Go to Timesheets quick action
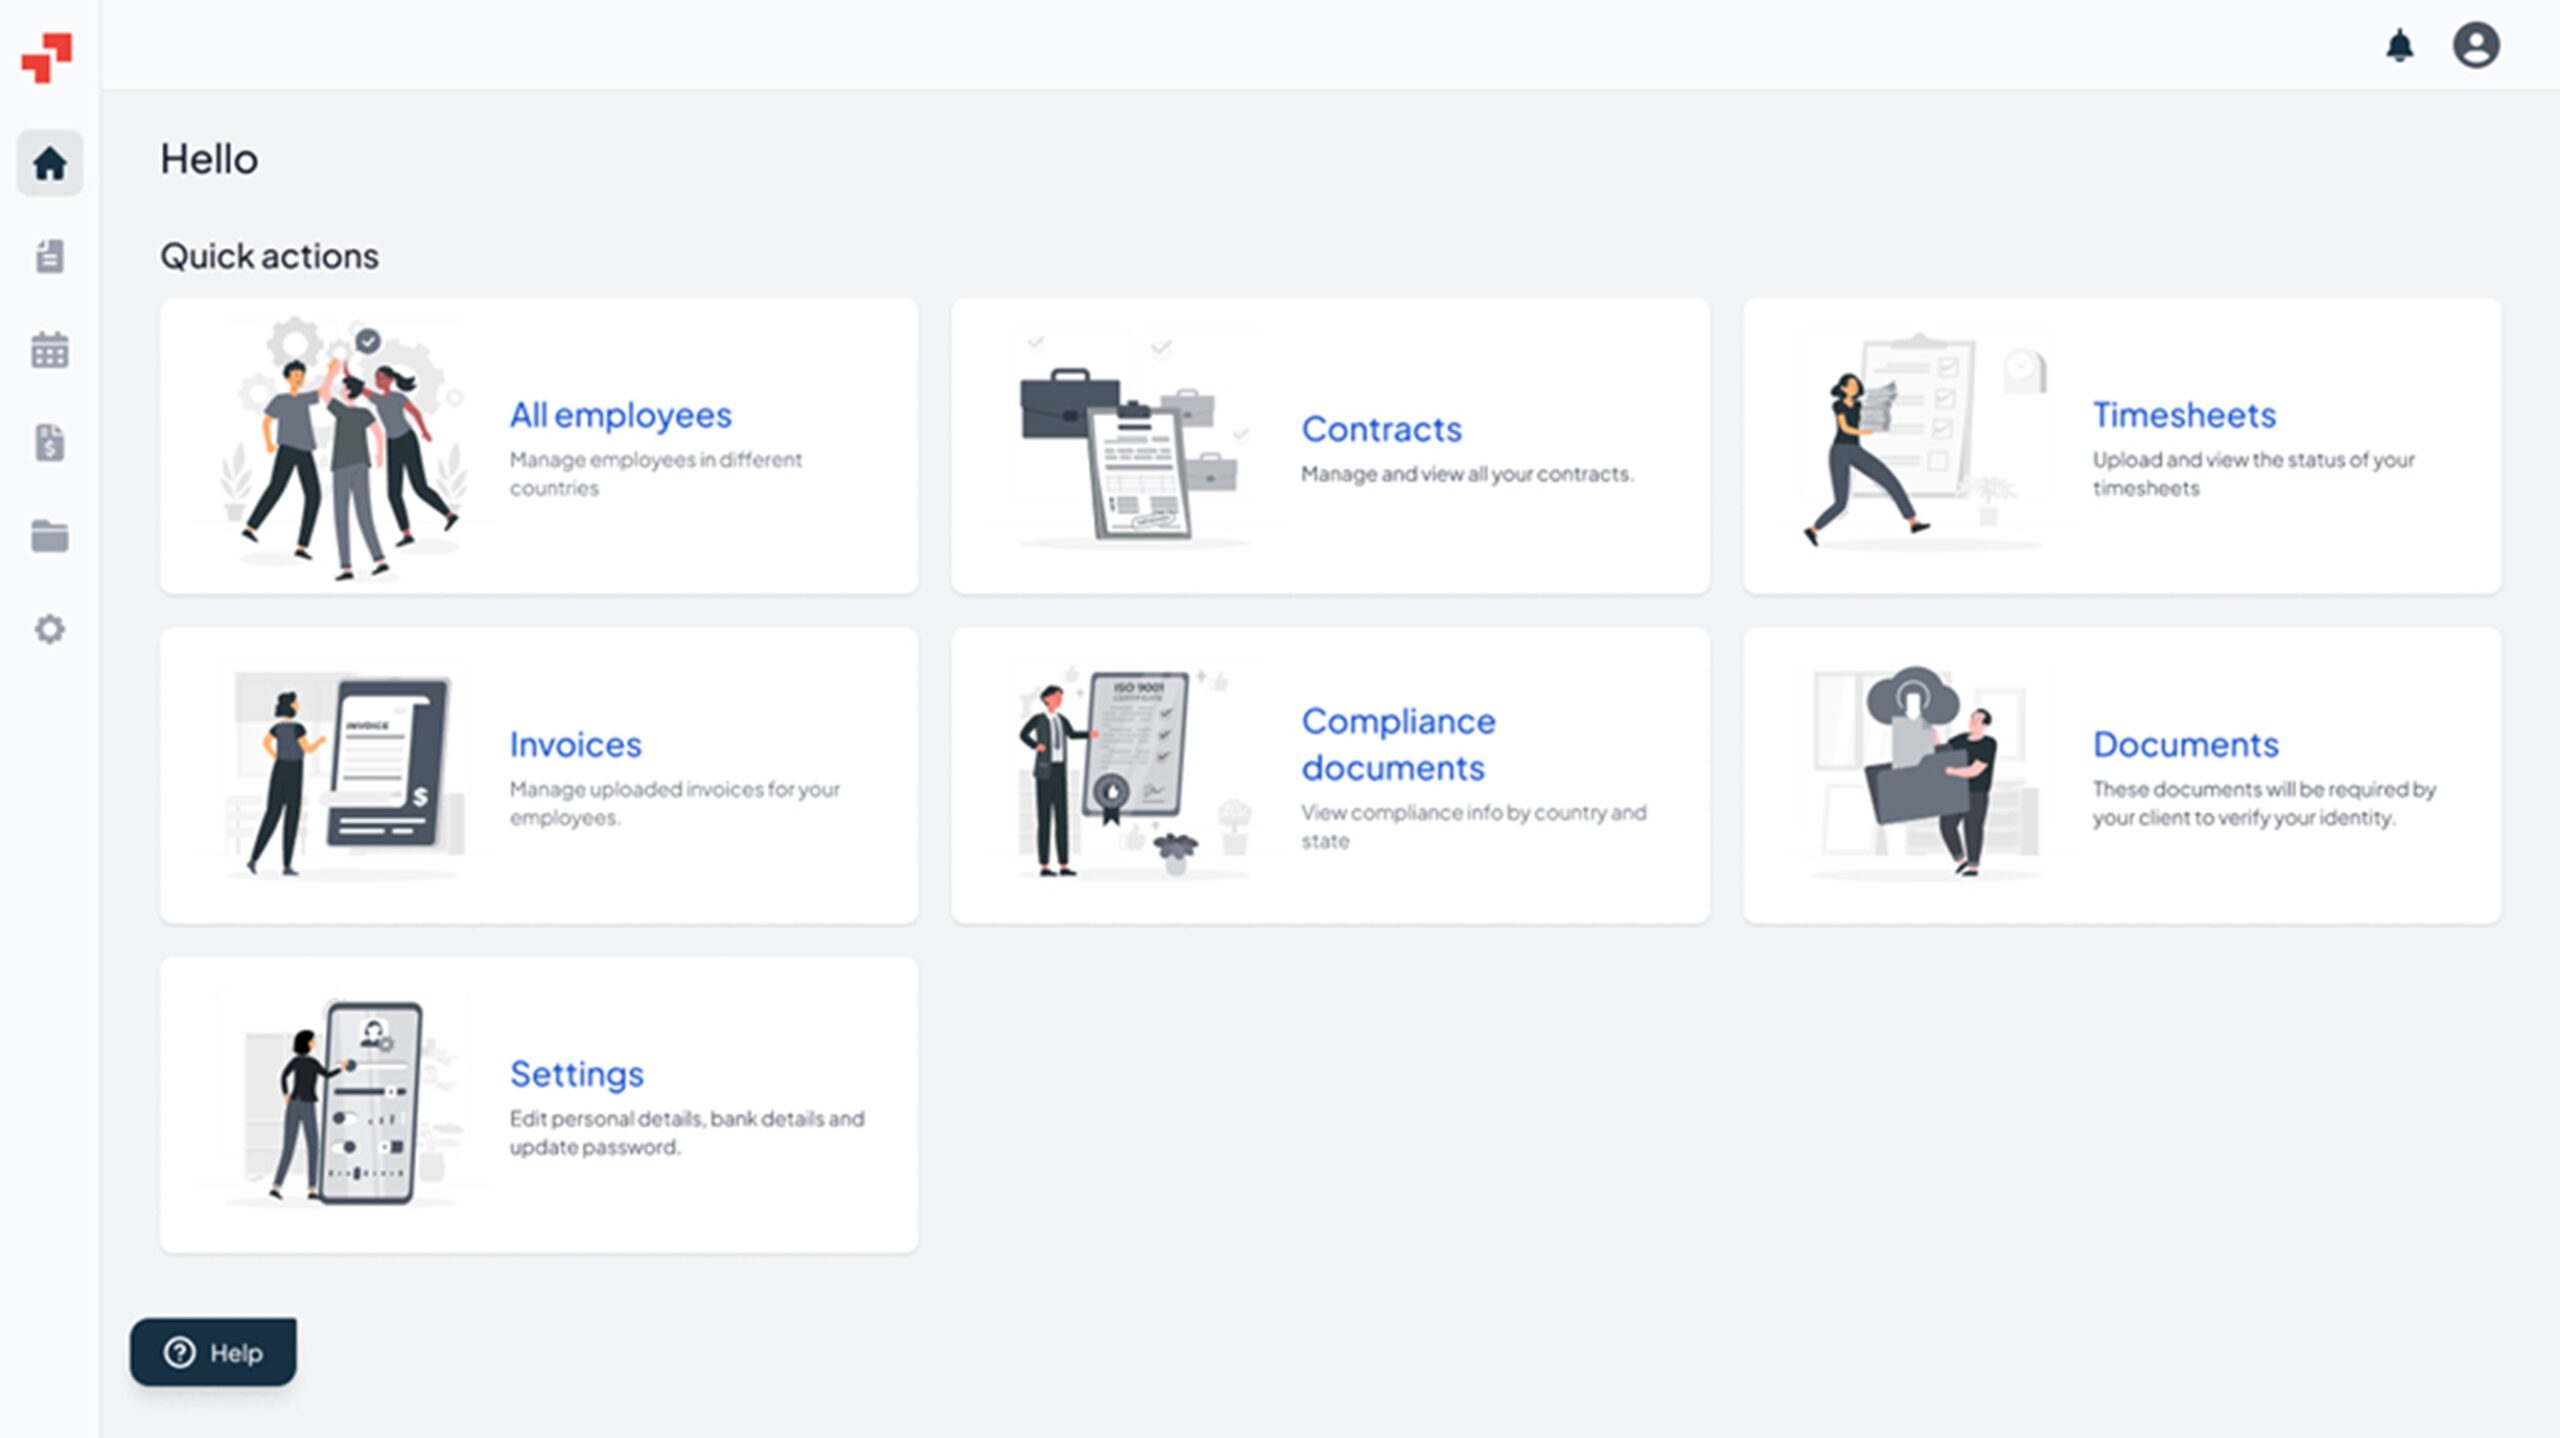Screen dimensions: 2560x1438 click(2184, 415)
